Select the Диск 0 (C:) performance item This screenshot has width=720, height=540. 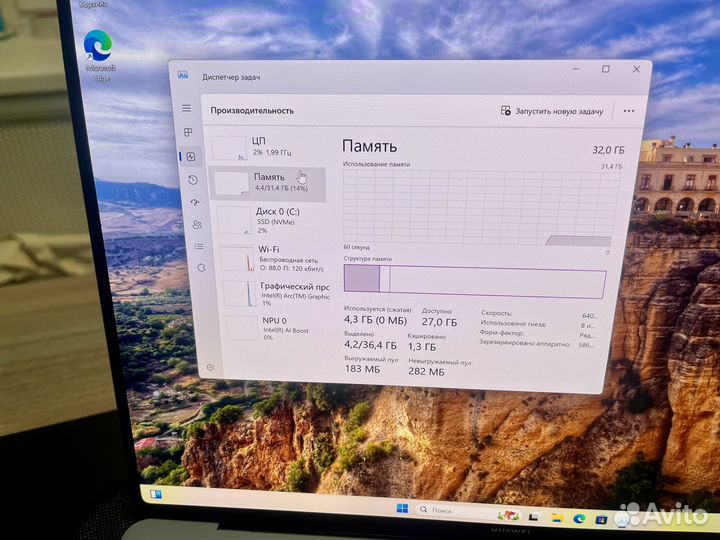coord(271,220)
